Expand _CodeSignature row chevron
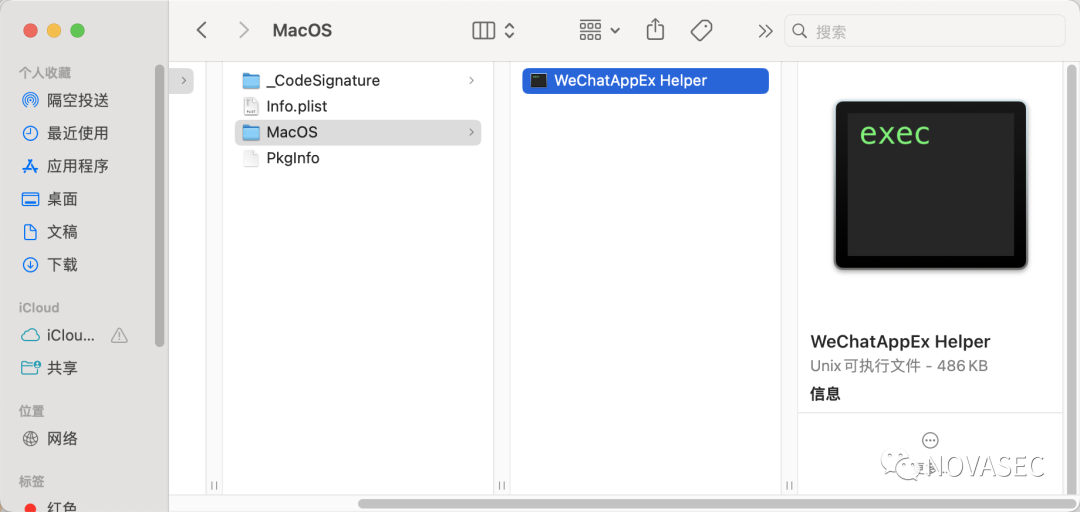This screenshot has height=512, width=1080. pyautogui.click(x=471, y=81)
